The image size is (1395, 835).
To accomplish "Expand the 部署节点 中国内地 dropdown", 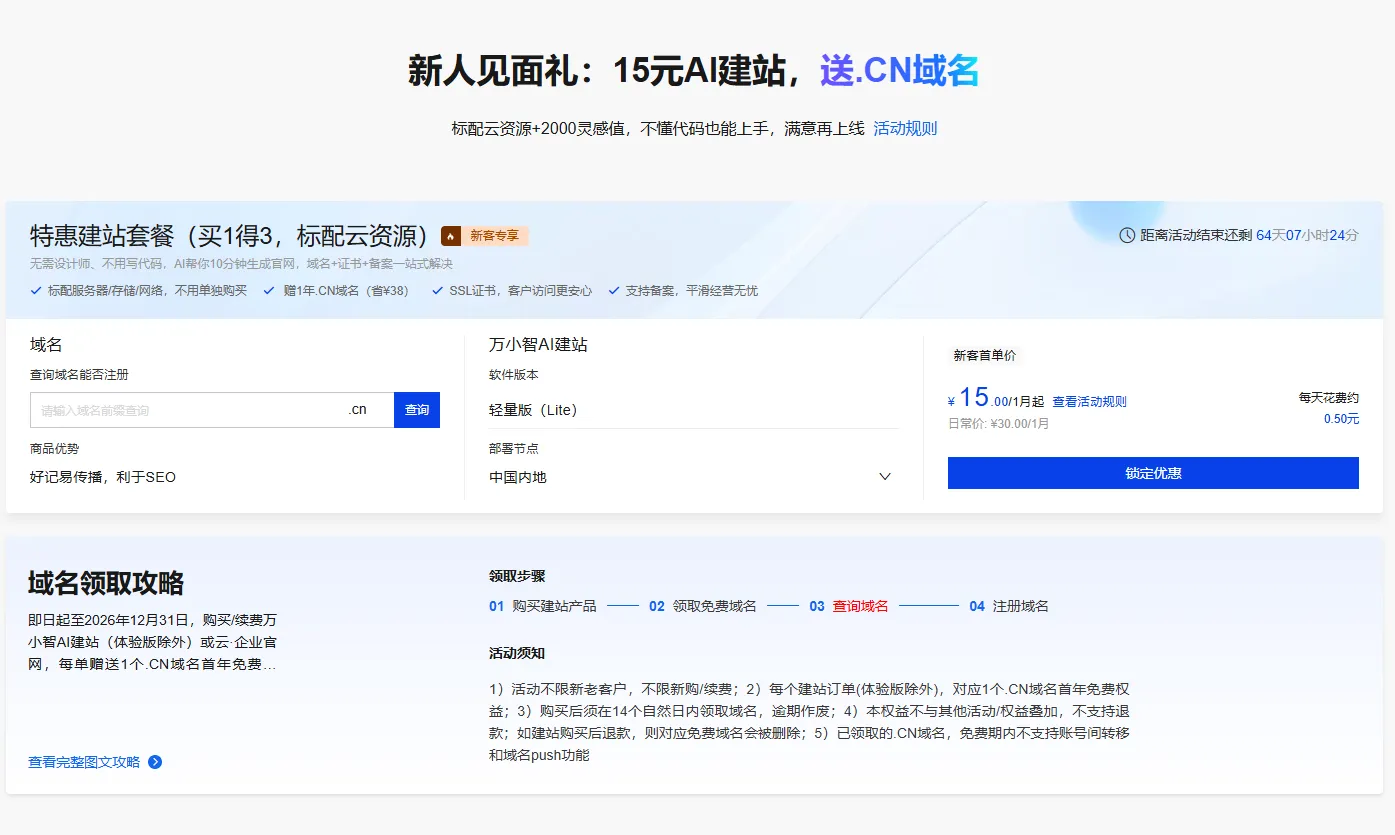I will pos(693,477).
